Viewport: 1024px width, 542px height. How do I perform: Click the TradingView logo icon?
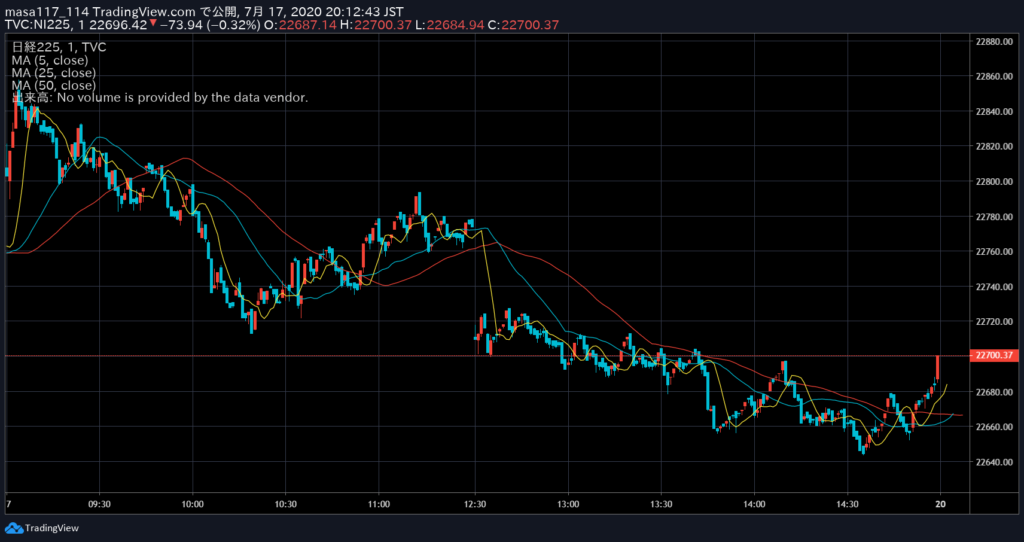tap(14, 528)
